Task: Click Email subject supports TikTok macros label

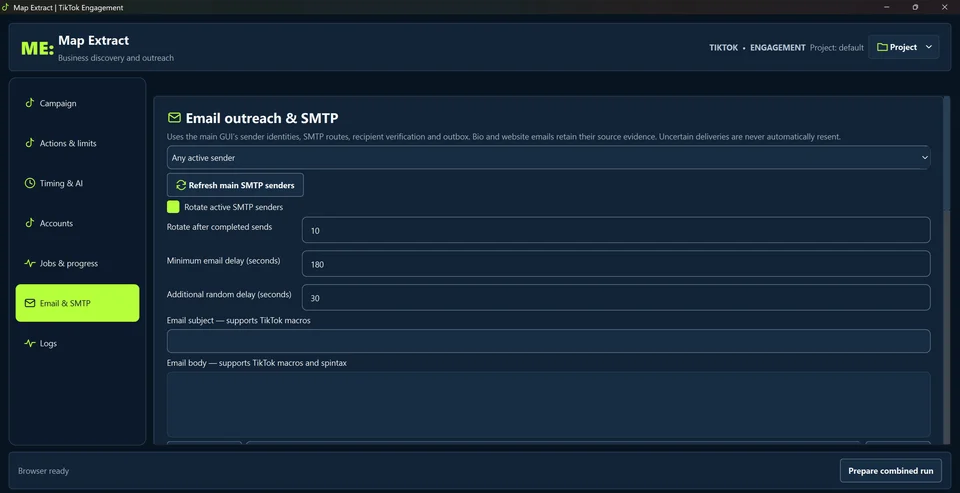Action: [239, 320]
